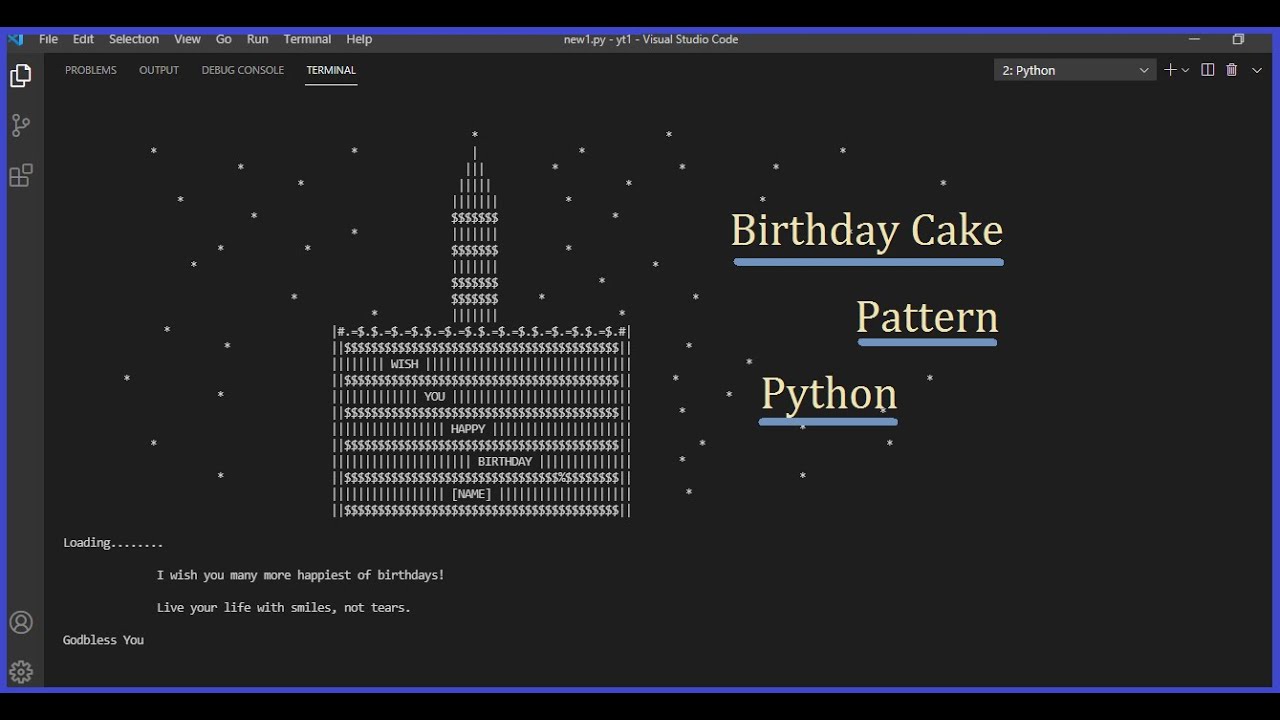The image size is (1280, 720).
Task: Click the HAPPY text in cake
Action: pos(468,429)
